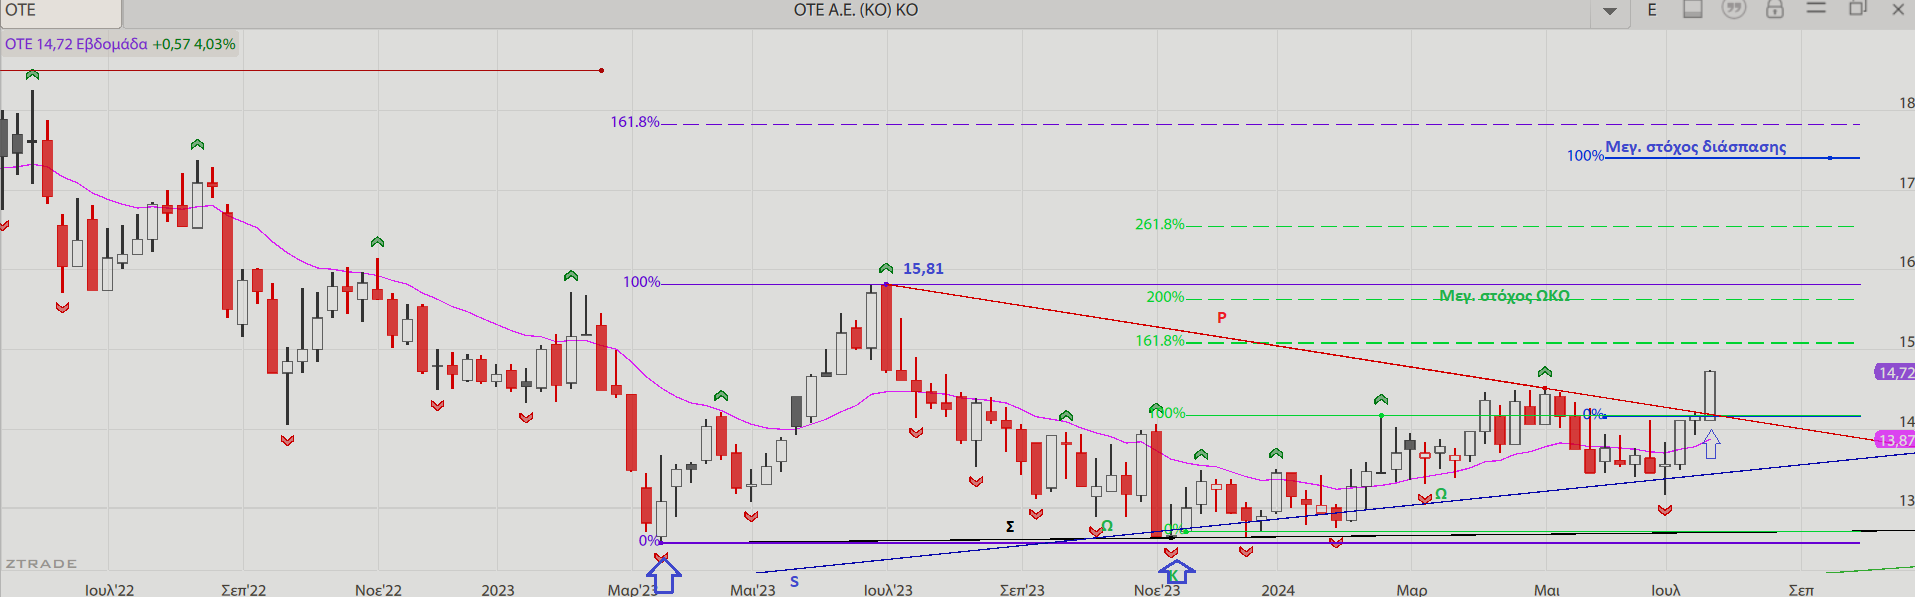Click the chart title OTE A.E. (KO) KO
This screenshot has width=1915, height=597.
click(x=856, y=10)
